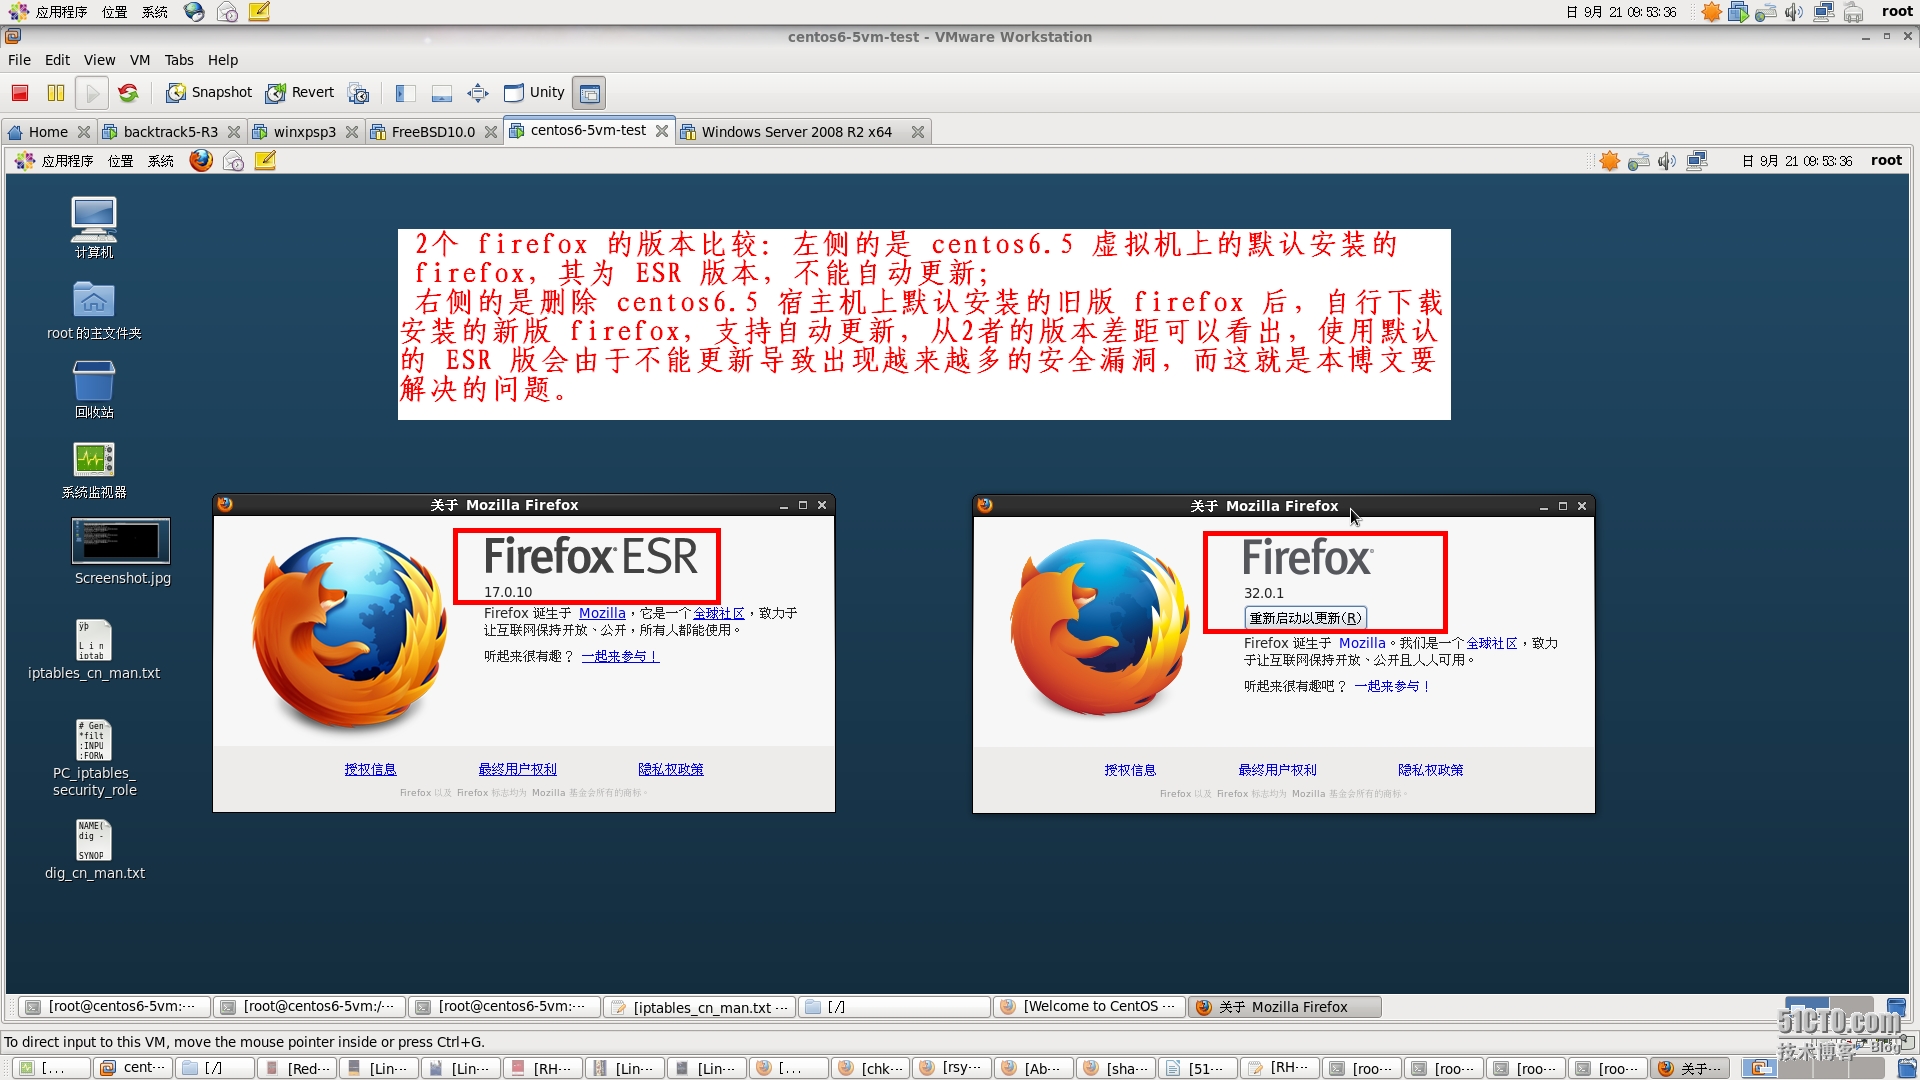Click the Suspend VM pause icon

[x=56, y=93]
